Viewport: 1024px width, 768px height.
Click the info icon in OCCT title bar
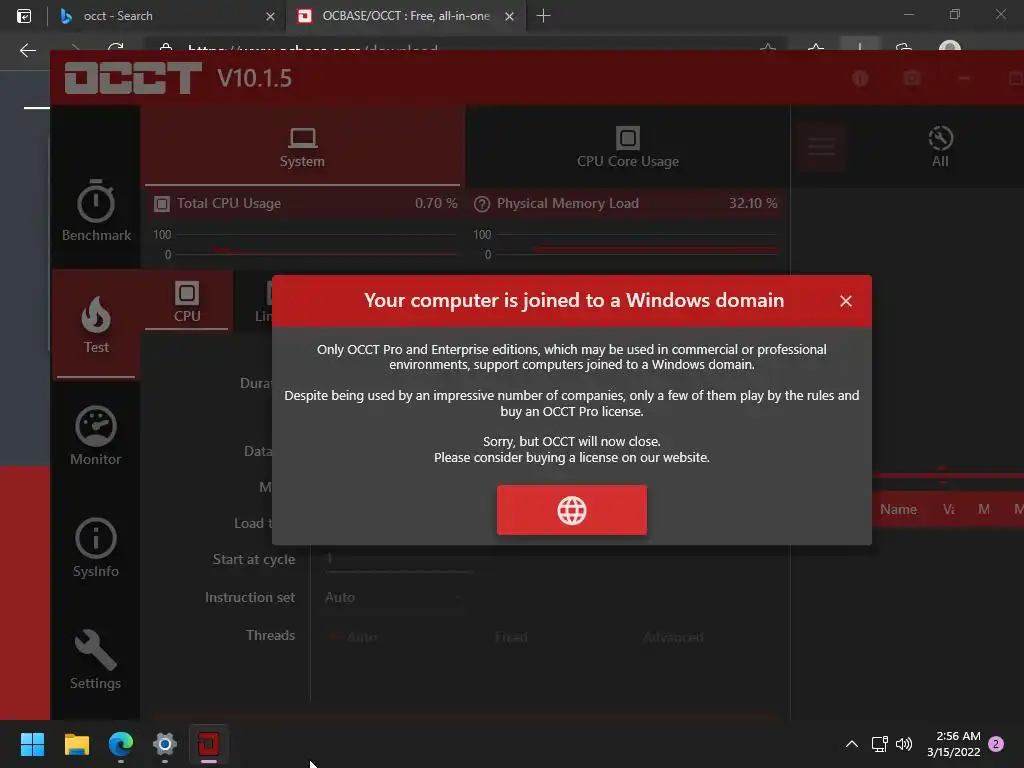tap(860, 78)
